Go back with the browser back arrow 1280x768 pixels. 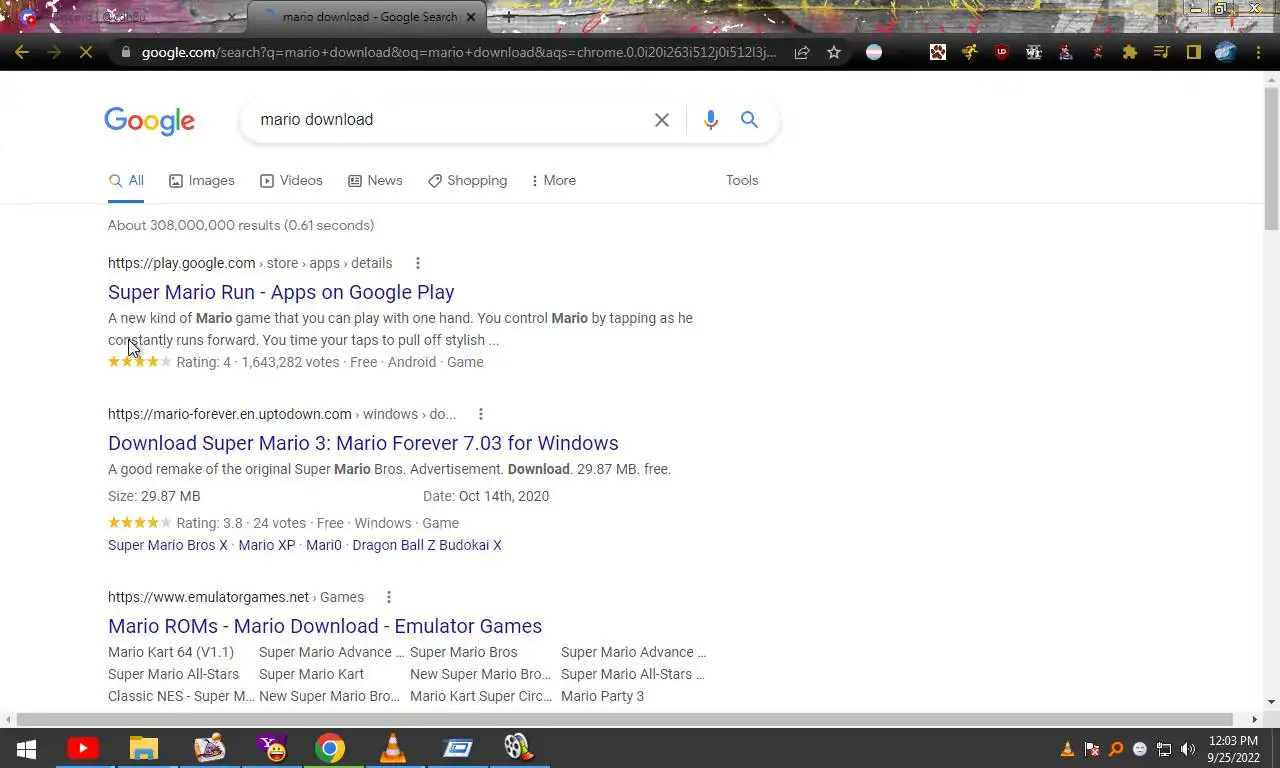22,52
